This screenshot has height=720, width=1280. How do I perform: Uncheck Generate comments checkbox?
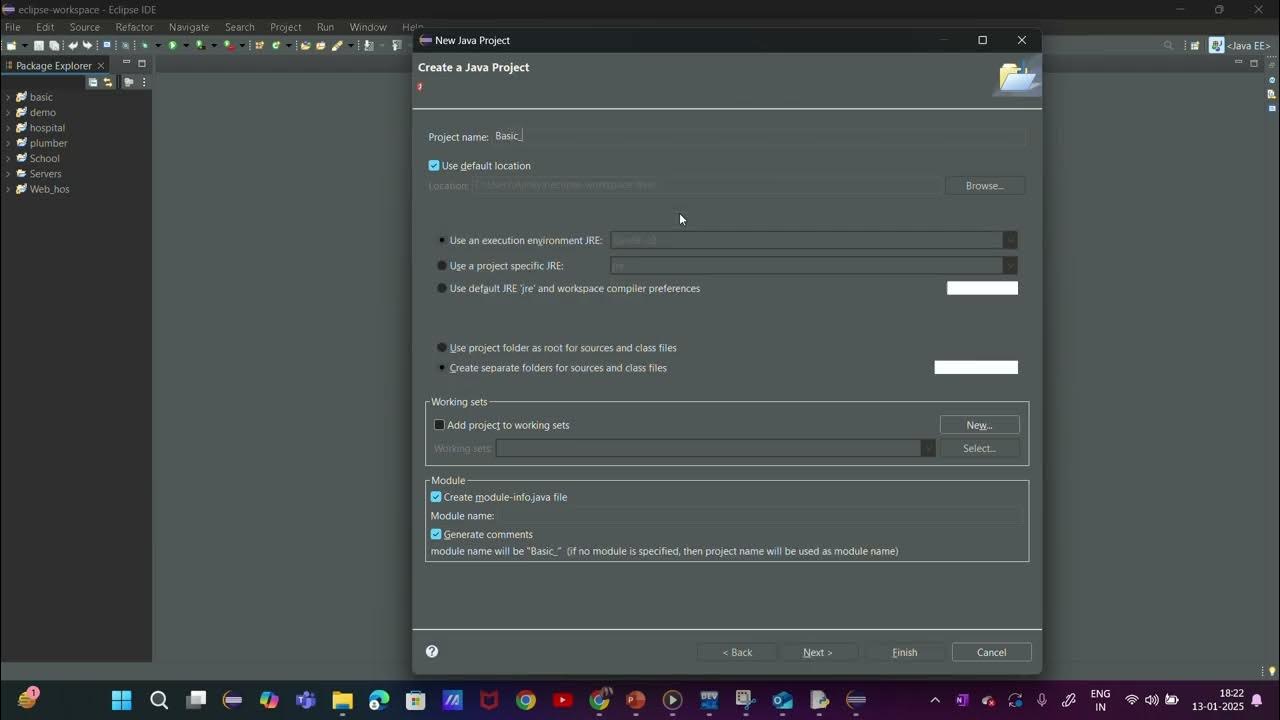(436, 534)
